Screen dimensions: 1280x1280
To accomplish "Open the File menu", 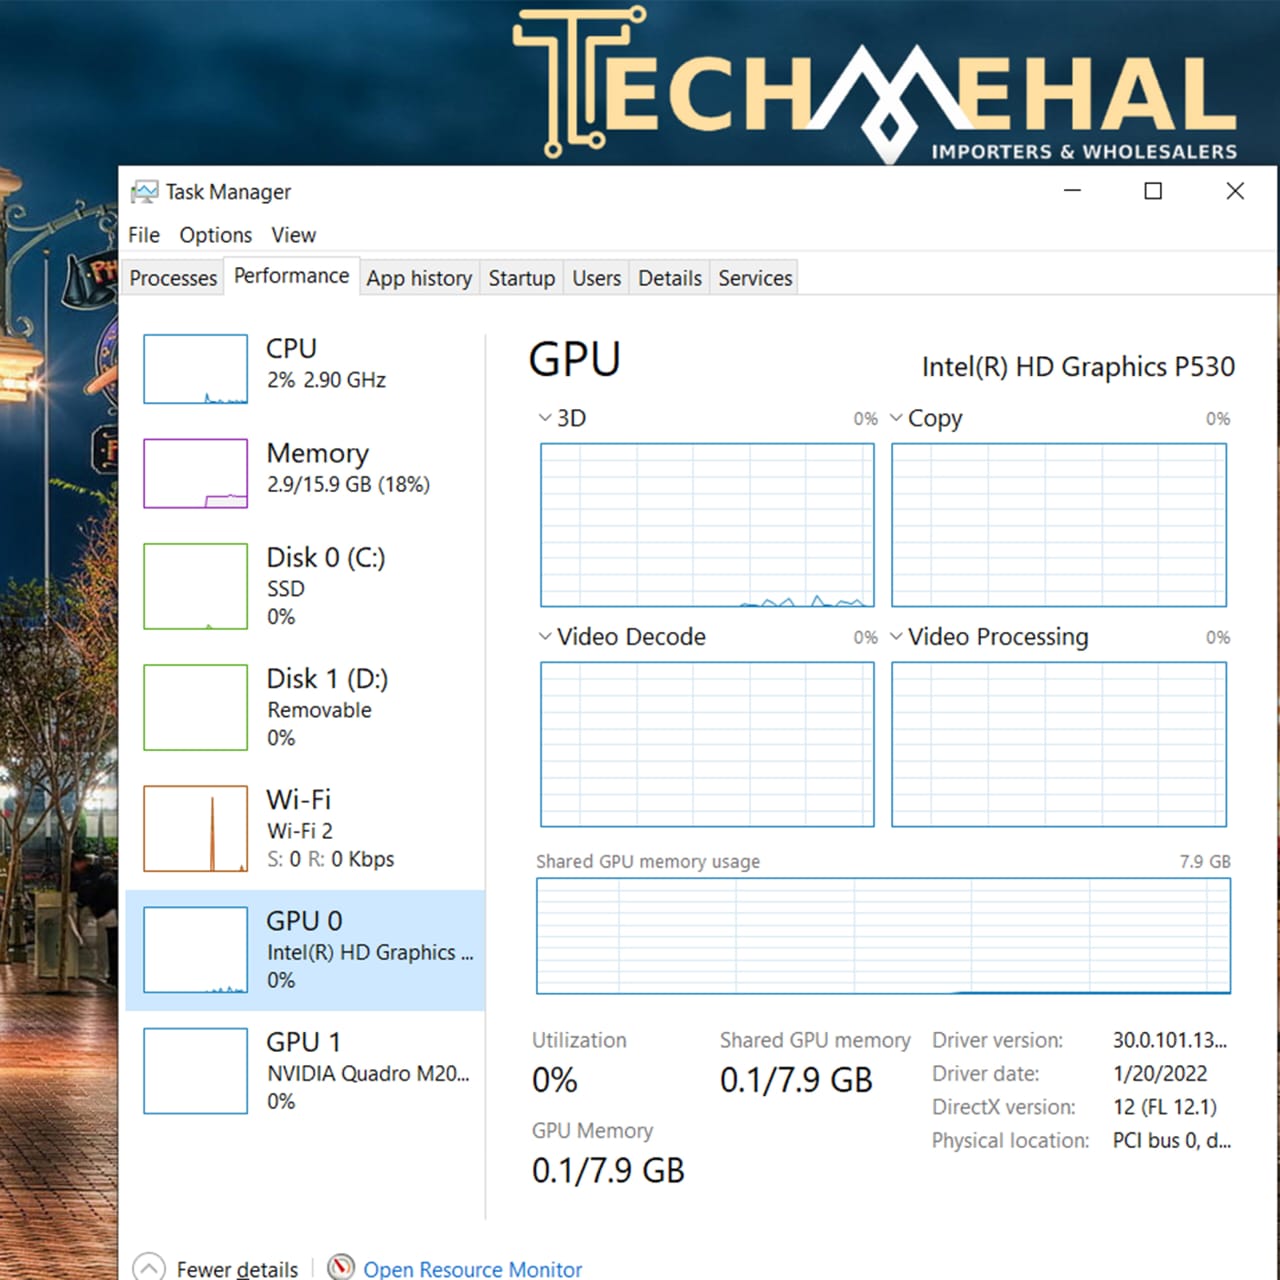I will [144, 235].
